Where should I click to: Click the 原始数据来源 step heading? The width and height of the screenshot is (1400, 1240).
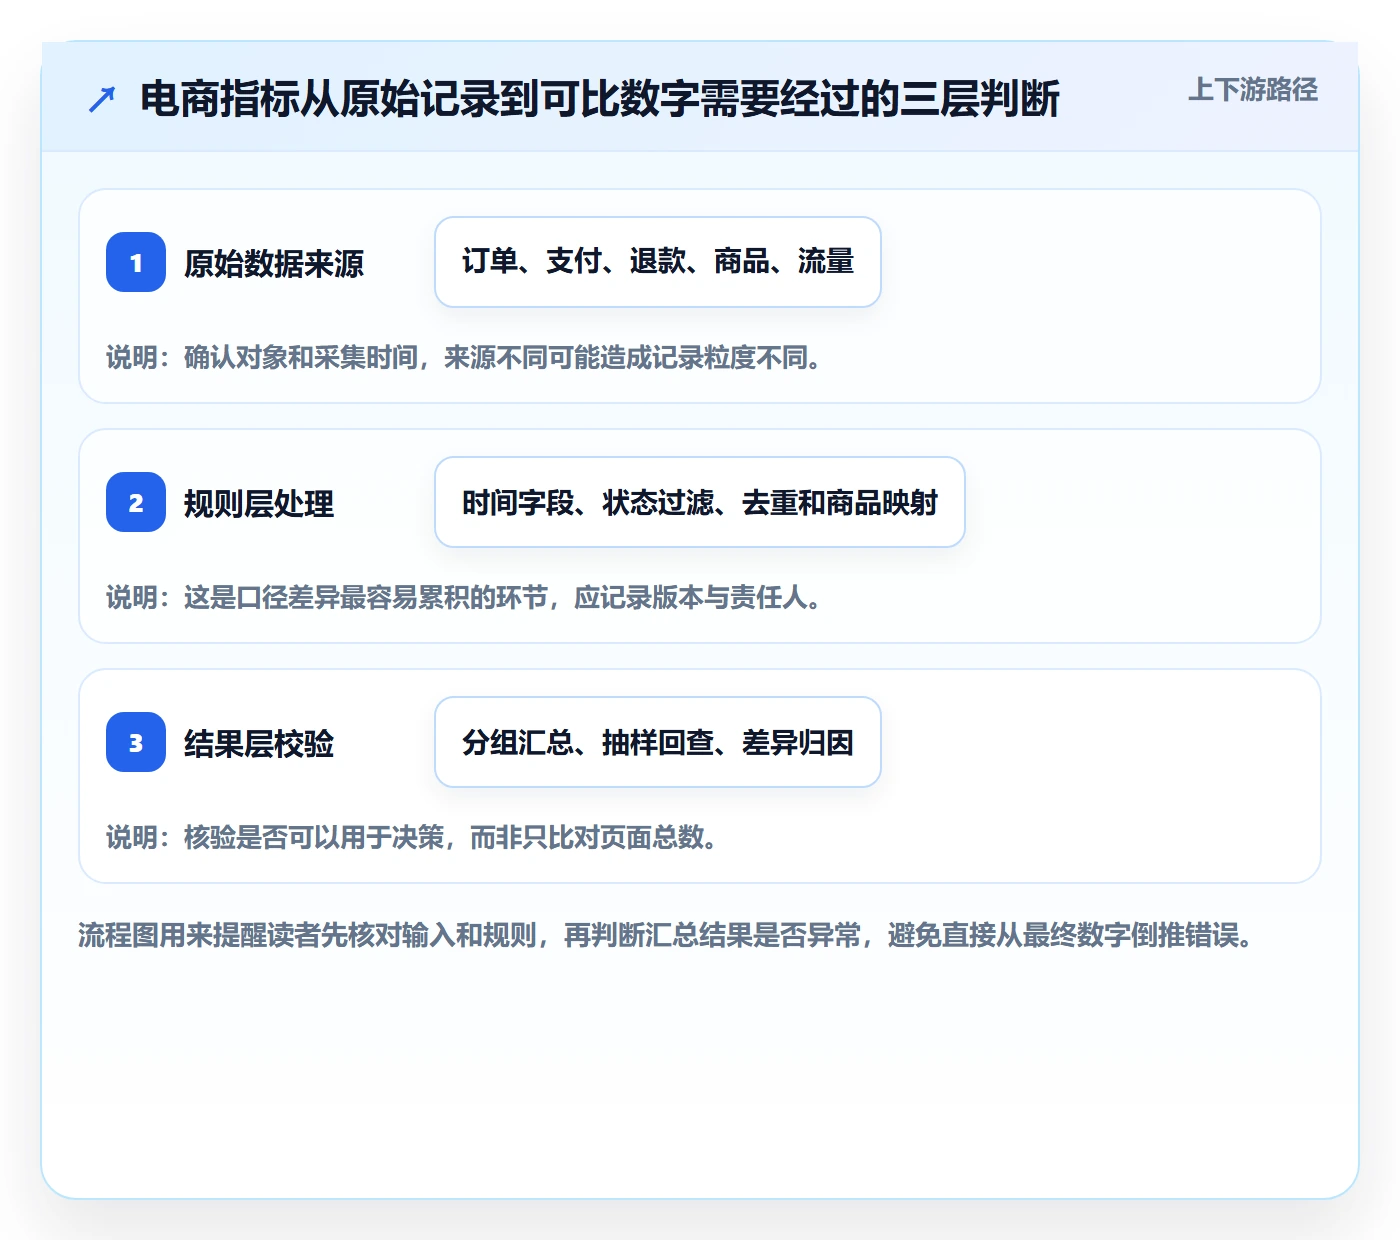pyautogui.click(x=274, y=263)
